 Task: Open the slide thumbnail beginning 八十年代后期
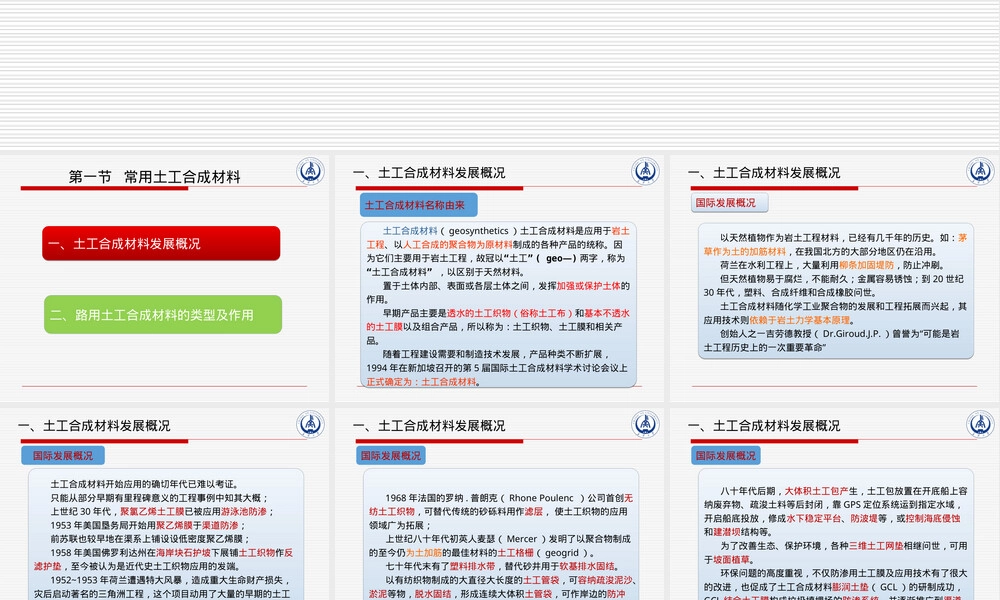point(834,504)
